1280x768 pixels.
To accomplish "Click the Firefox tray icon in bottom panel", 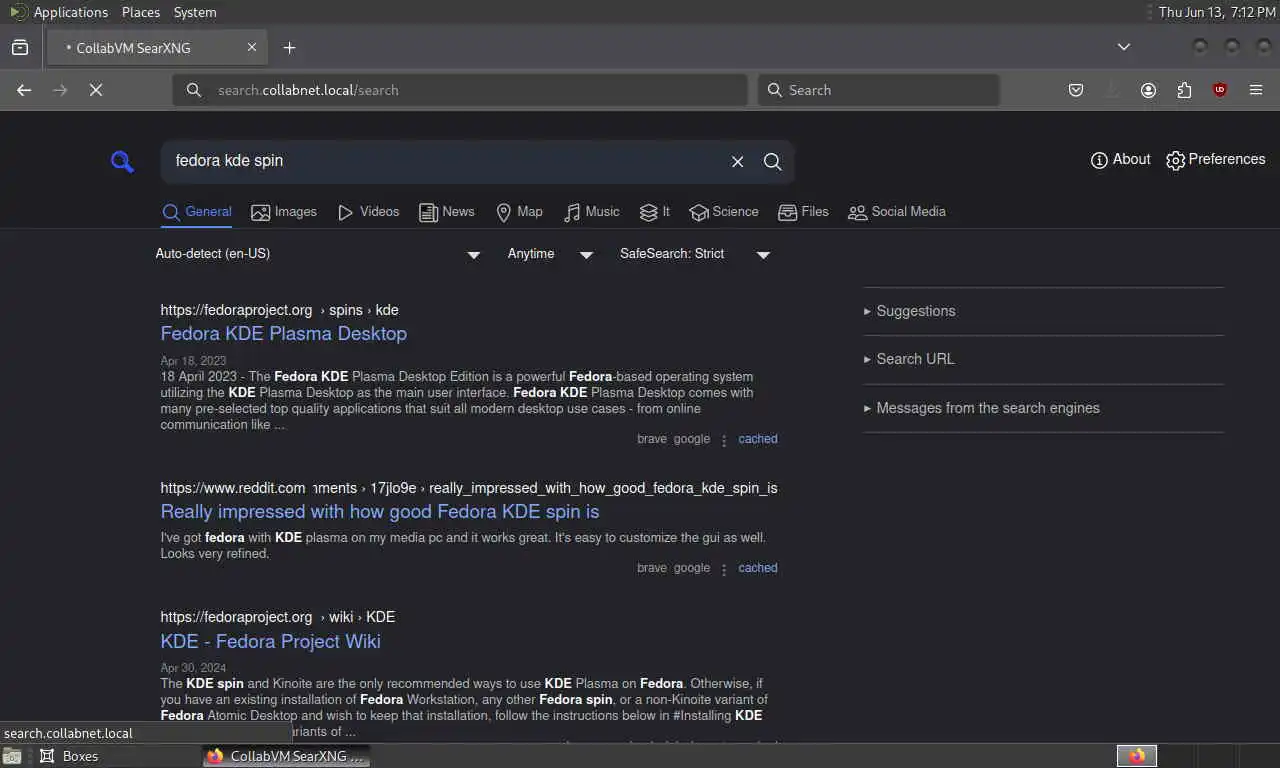I will [1137, 756].
